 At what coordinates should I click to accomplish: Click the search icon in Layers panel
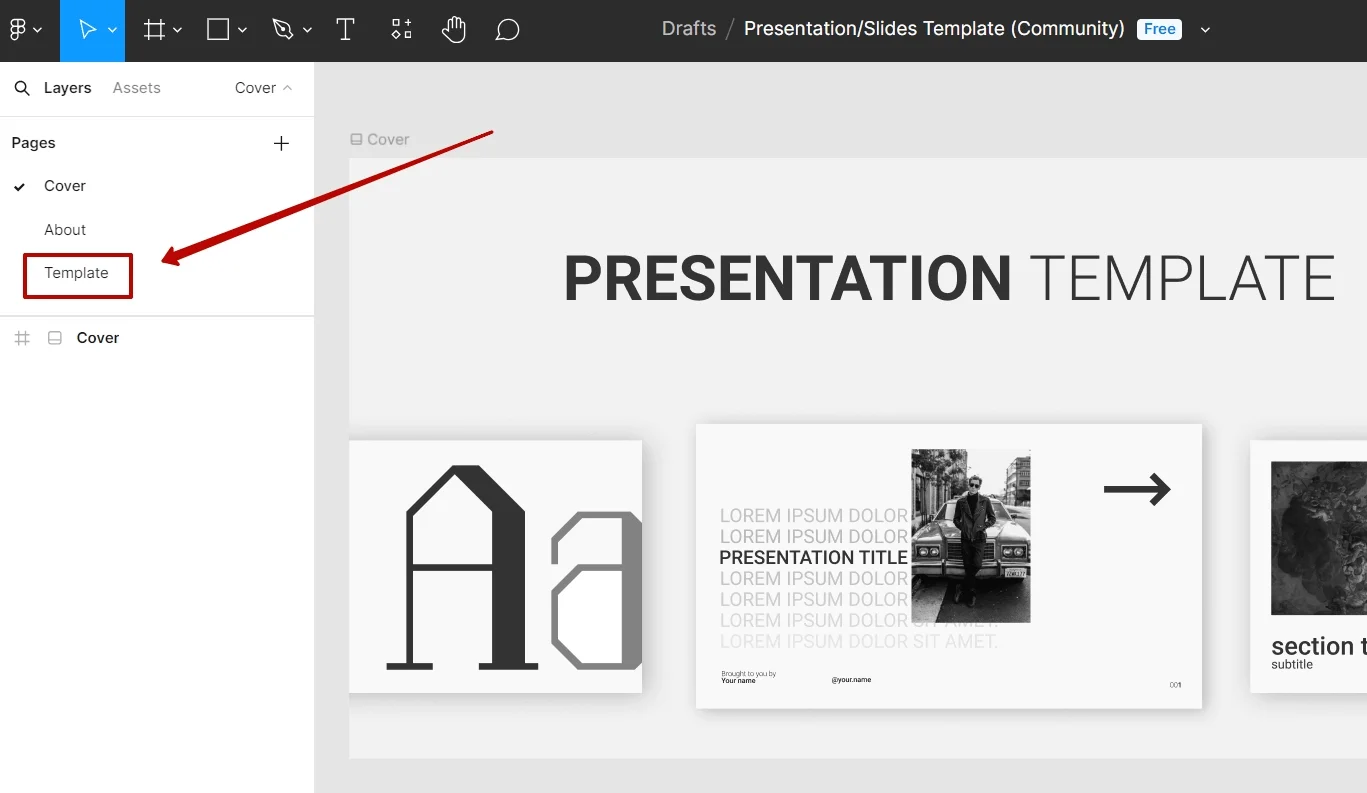[x=22, y=88]
